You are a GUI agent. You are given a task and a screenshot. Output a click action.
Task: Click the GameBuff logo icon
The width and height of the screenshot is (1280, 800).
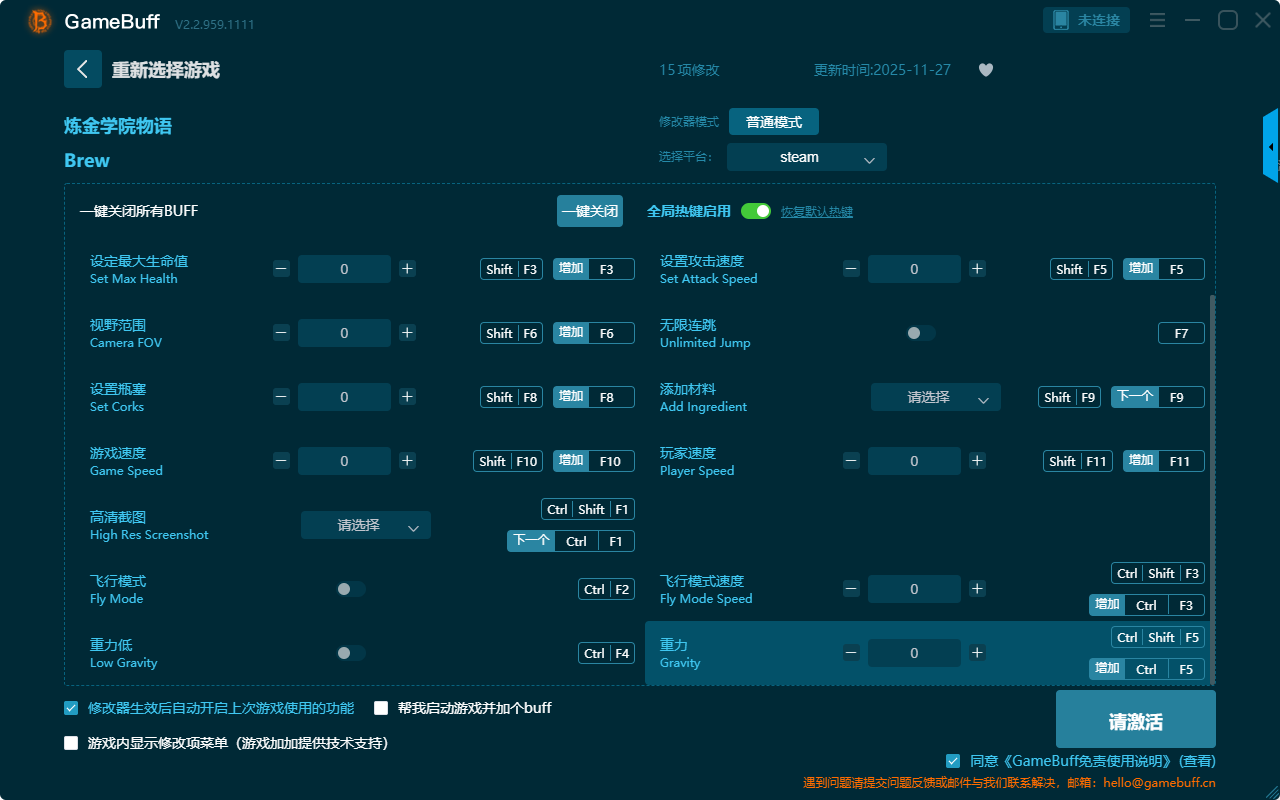coord(40,21)
